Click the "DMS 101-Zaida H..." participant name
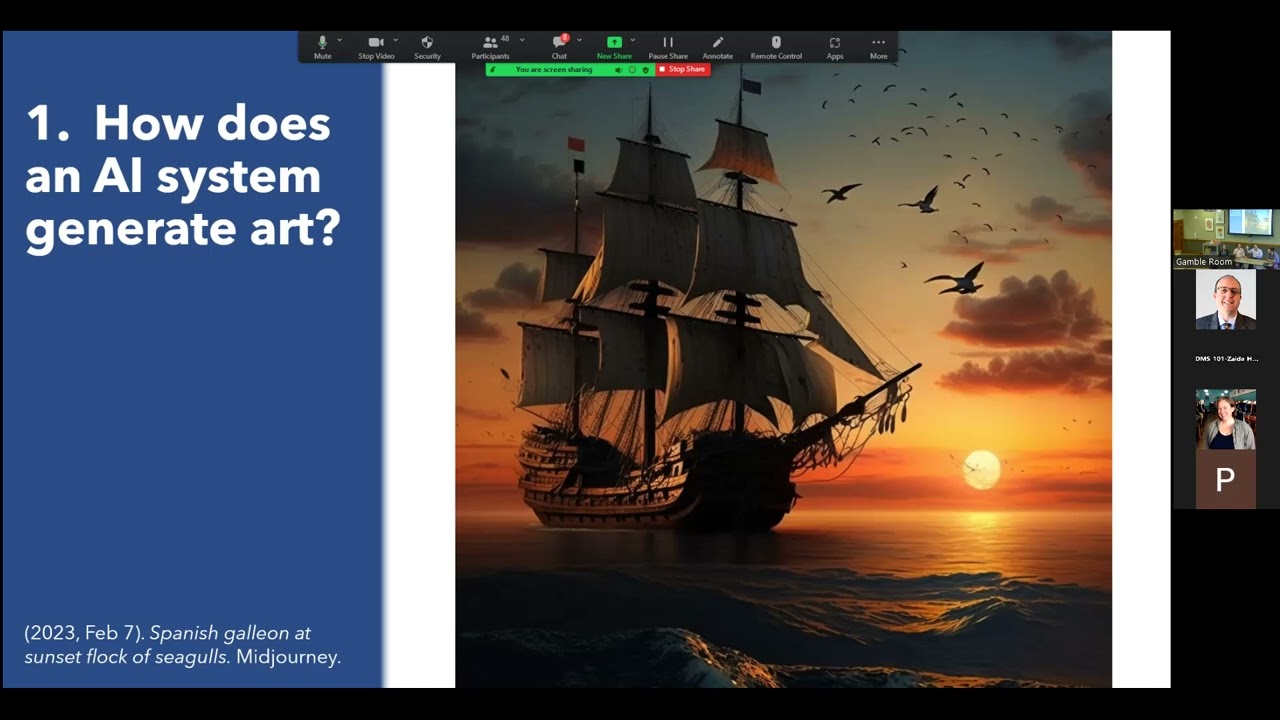1280x720 pixels. (x=1226, y=358)
